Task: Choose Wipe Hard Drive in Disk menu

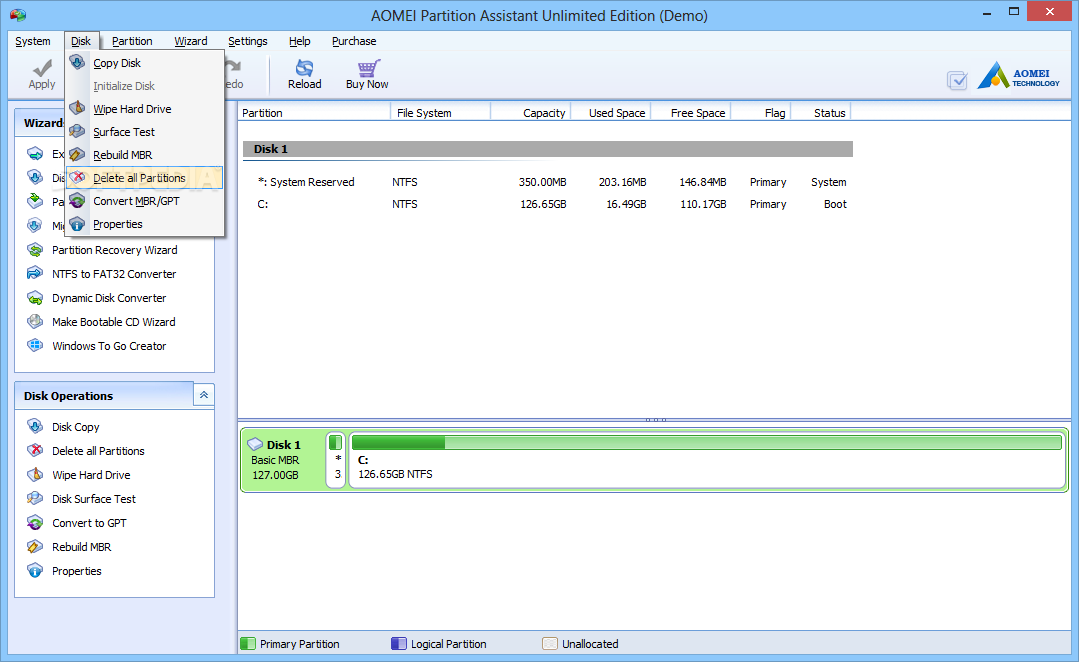Action: click(145, 109)
